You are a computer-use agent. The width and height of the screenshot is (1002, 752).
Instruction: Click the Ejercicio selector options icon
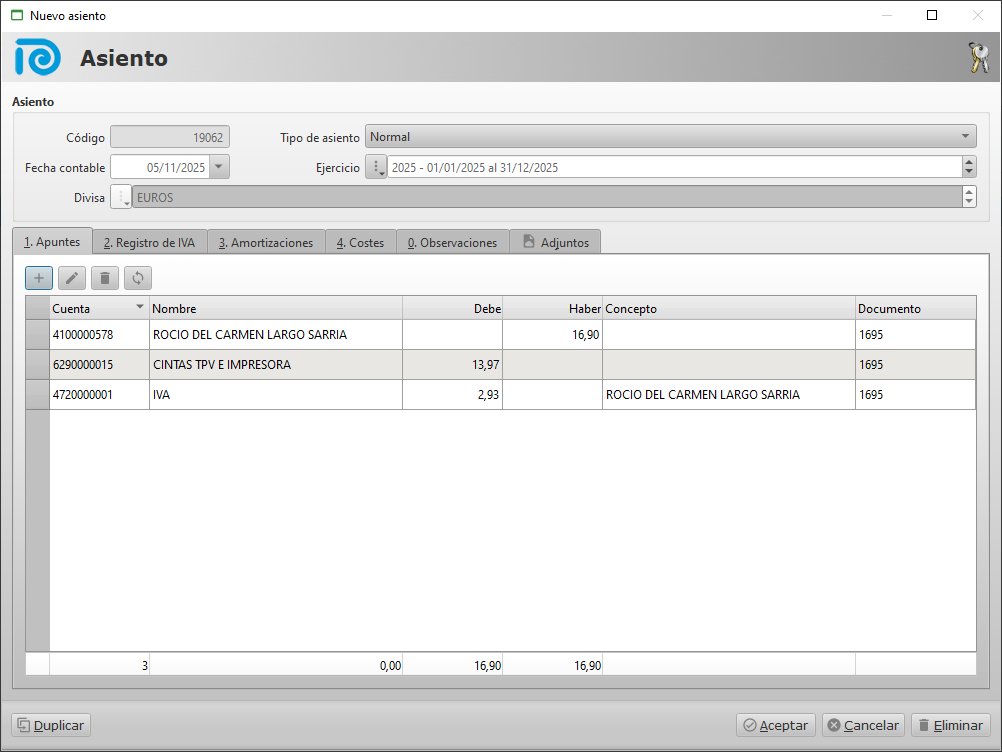[376, 167]
